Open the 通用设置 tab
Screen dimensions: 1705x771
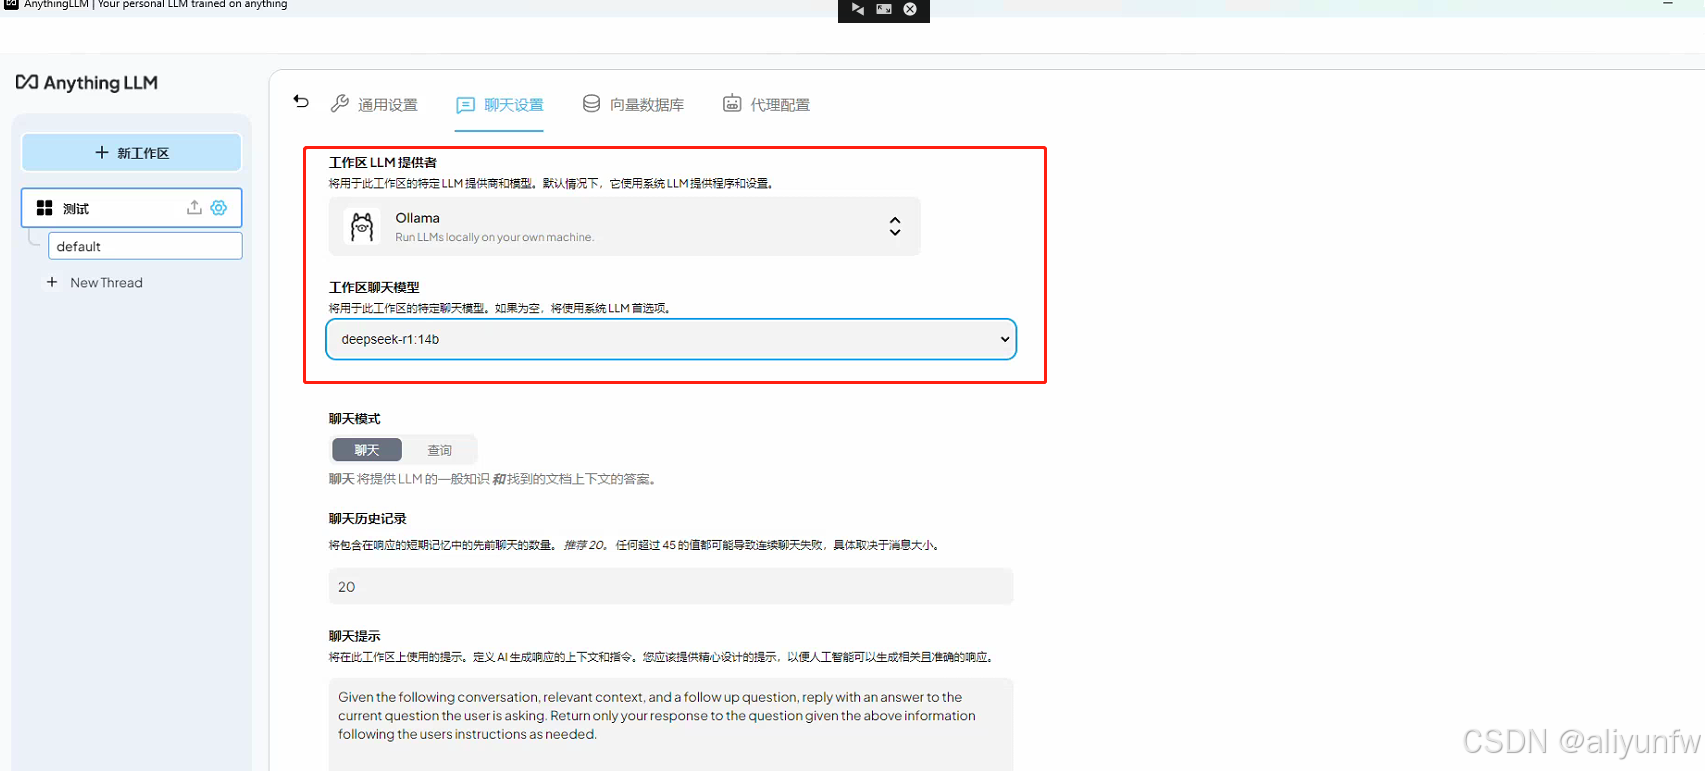[374, 104]
